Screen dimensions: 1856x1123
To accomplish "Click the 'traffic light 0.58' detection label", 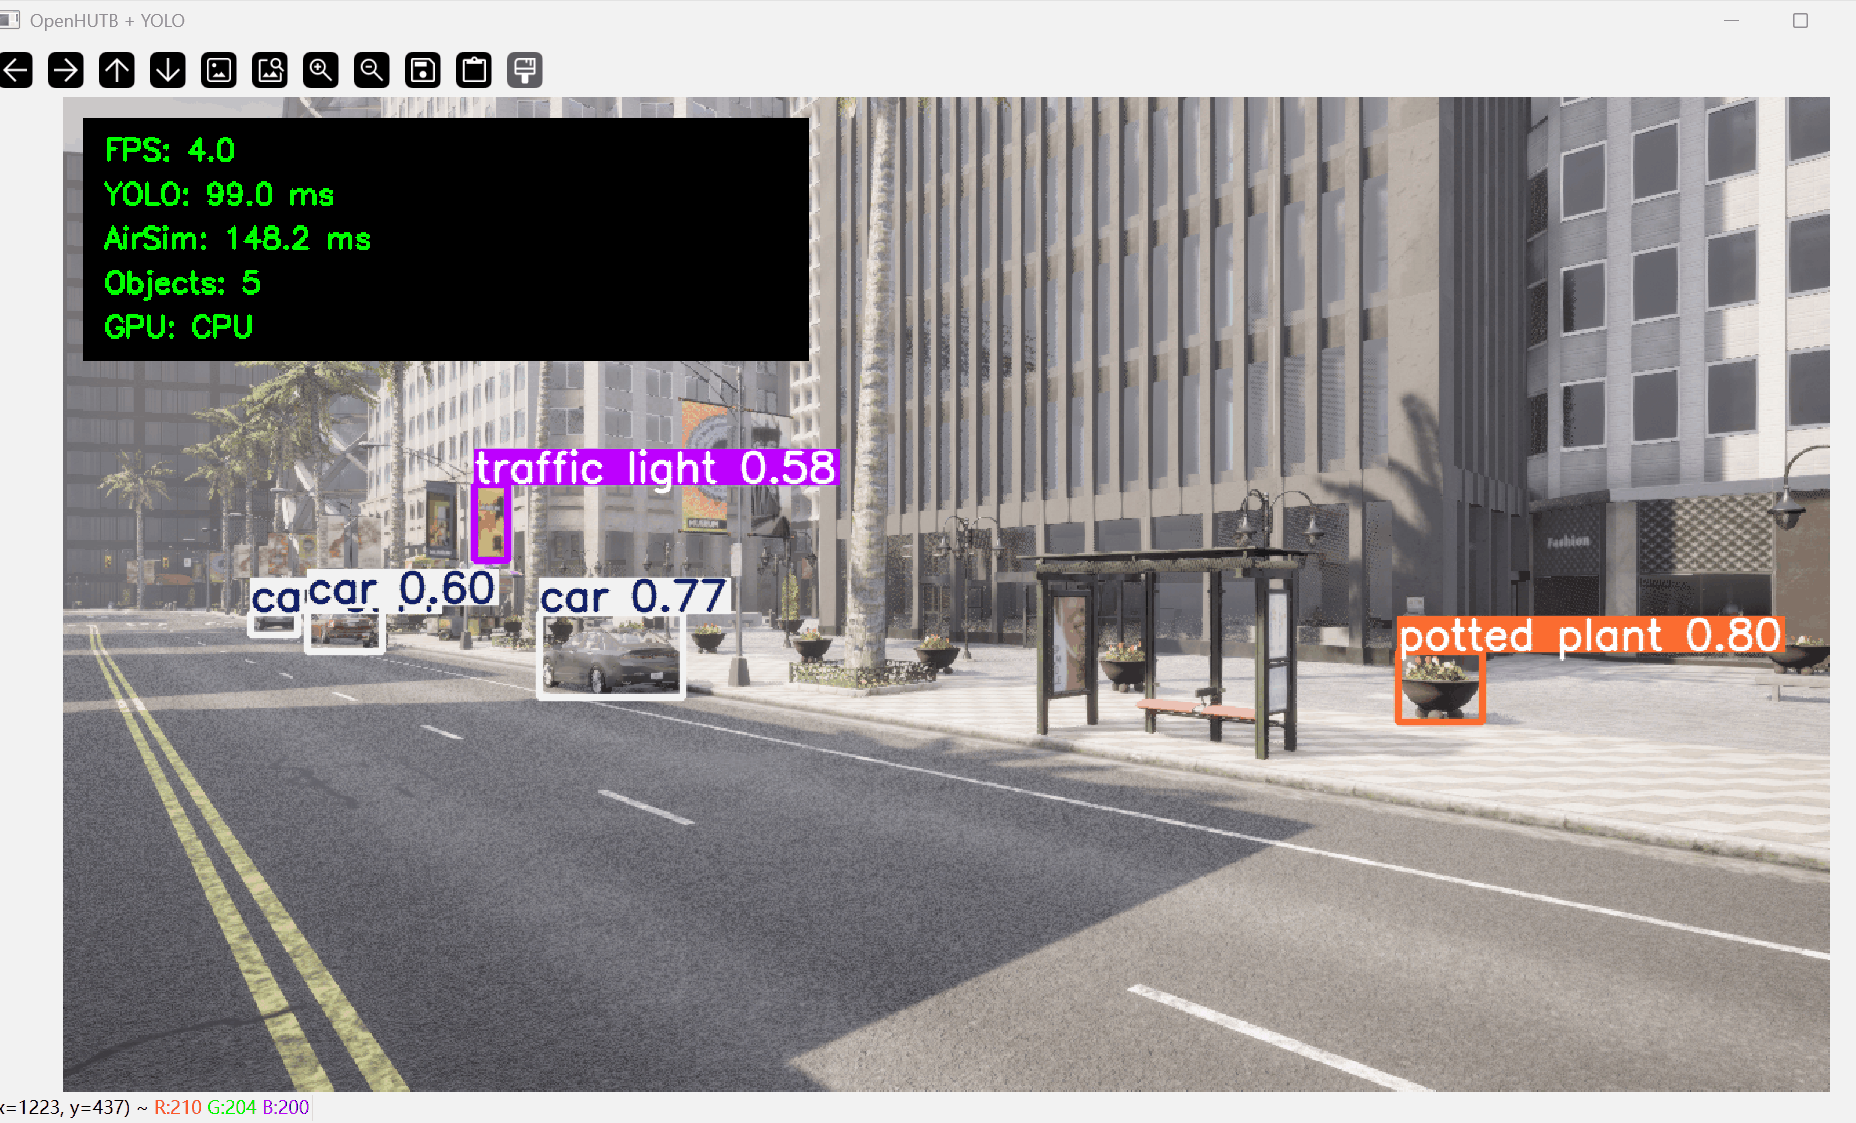I will [655, 468].
